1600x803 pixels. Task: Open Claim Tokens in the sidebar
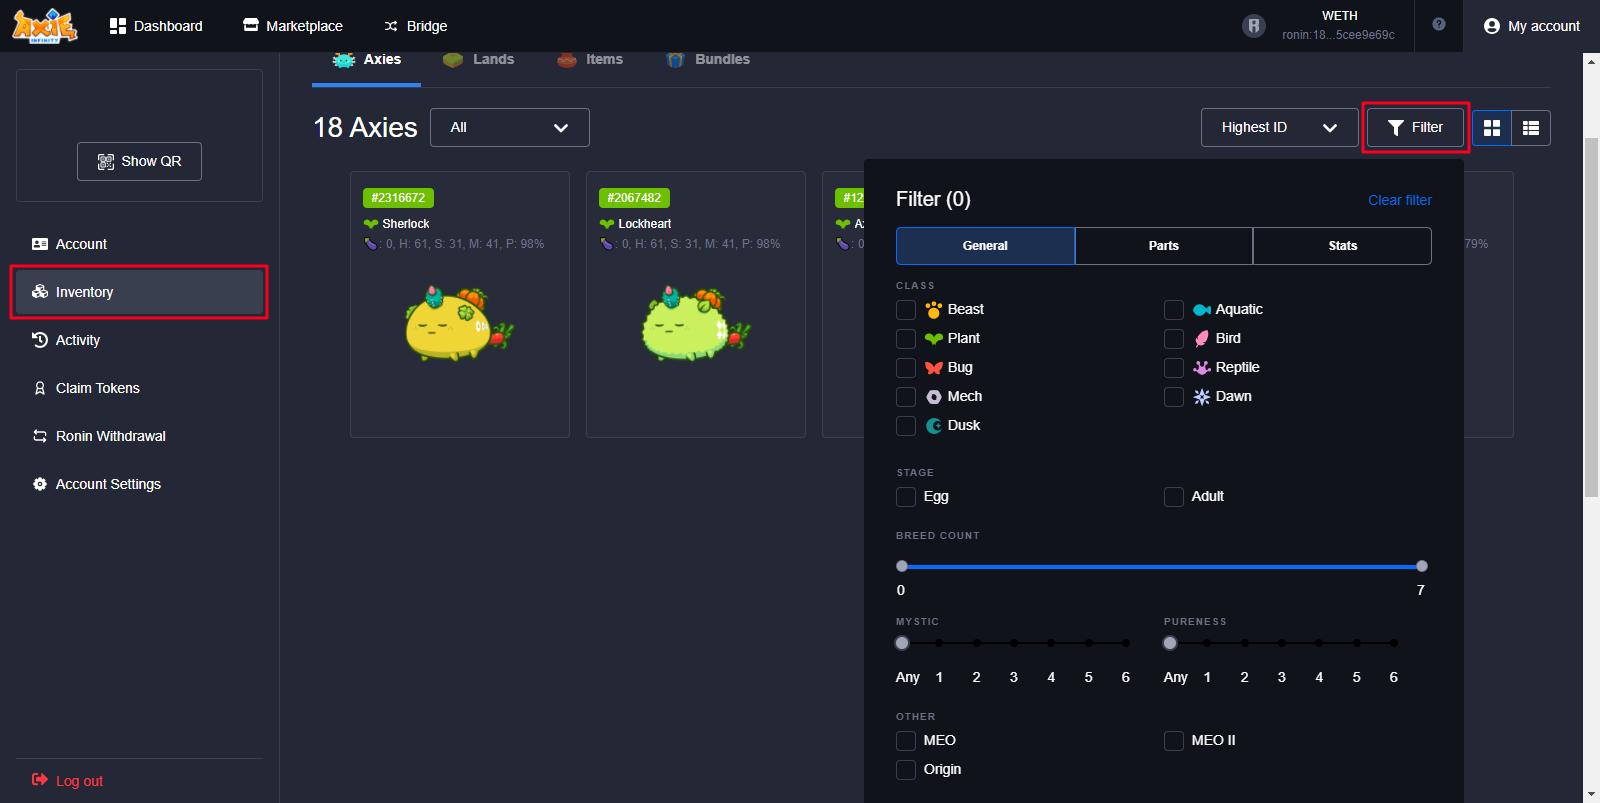pos(139,388)
